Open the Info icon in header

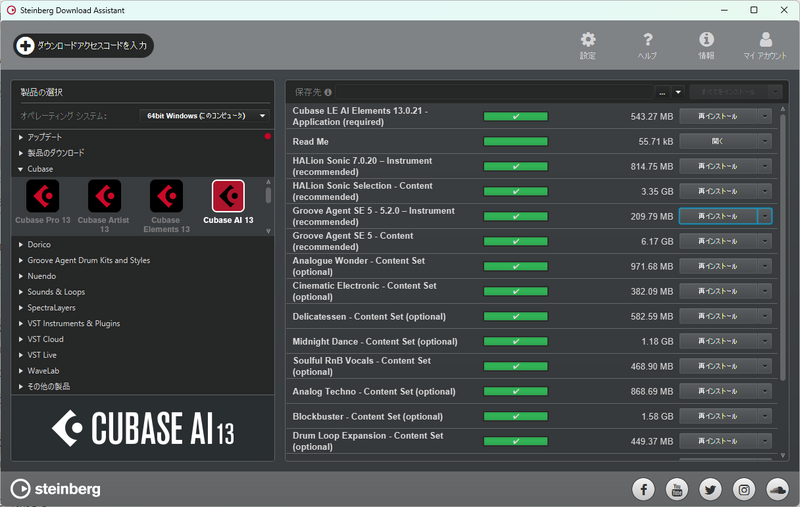(x=706, y=39)
